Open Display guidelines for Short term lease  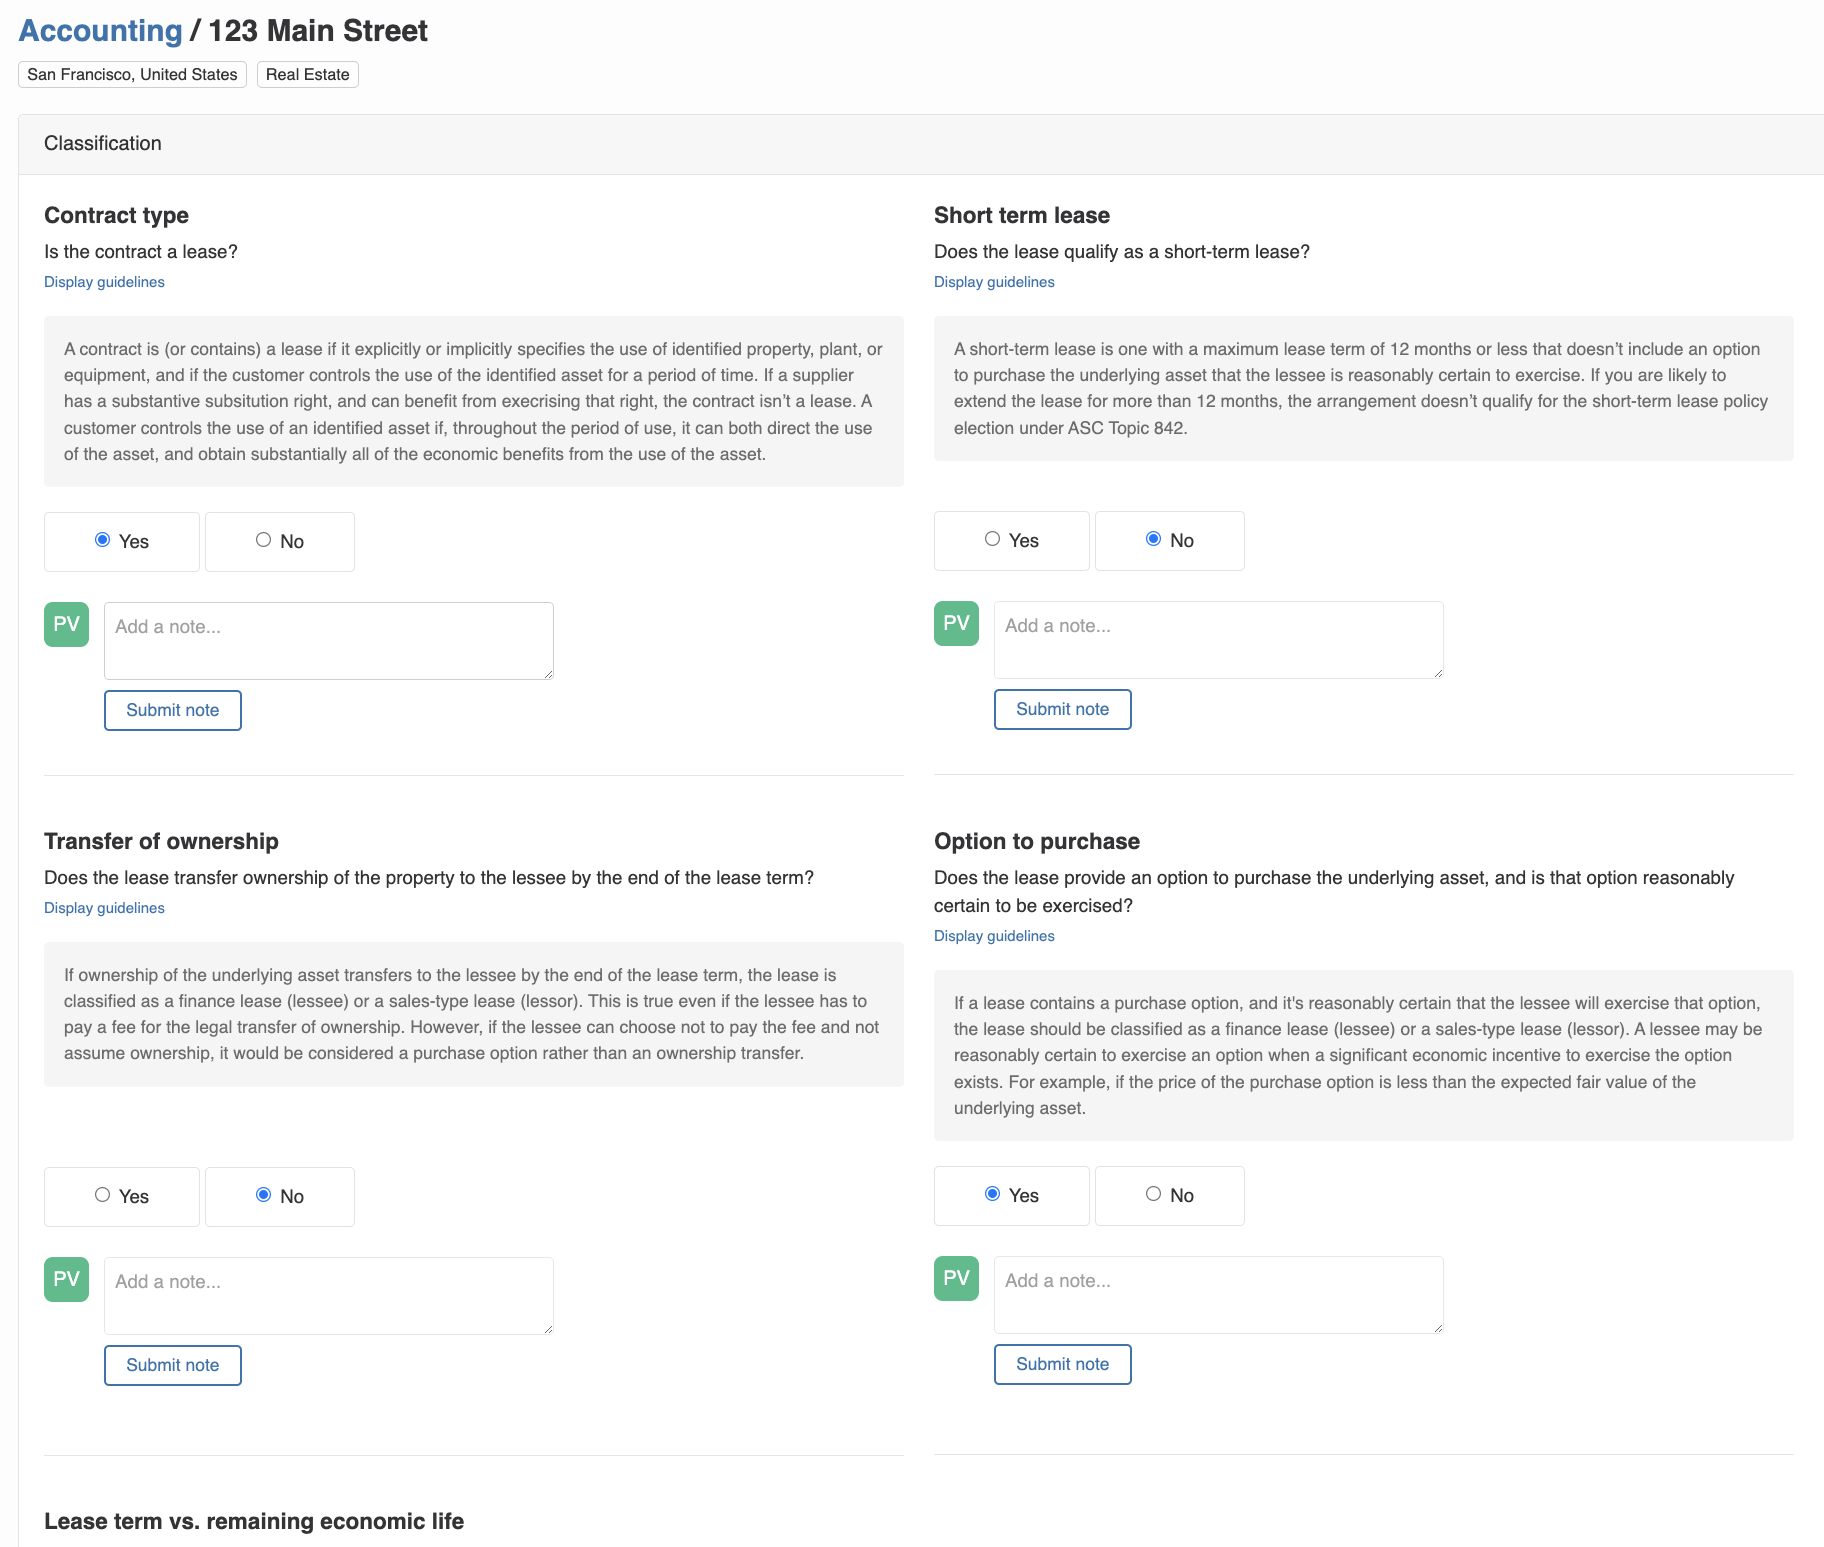click(993, 282)
